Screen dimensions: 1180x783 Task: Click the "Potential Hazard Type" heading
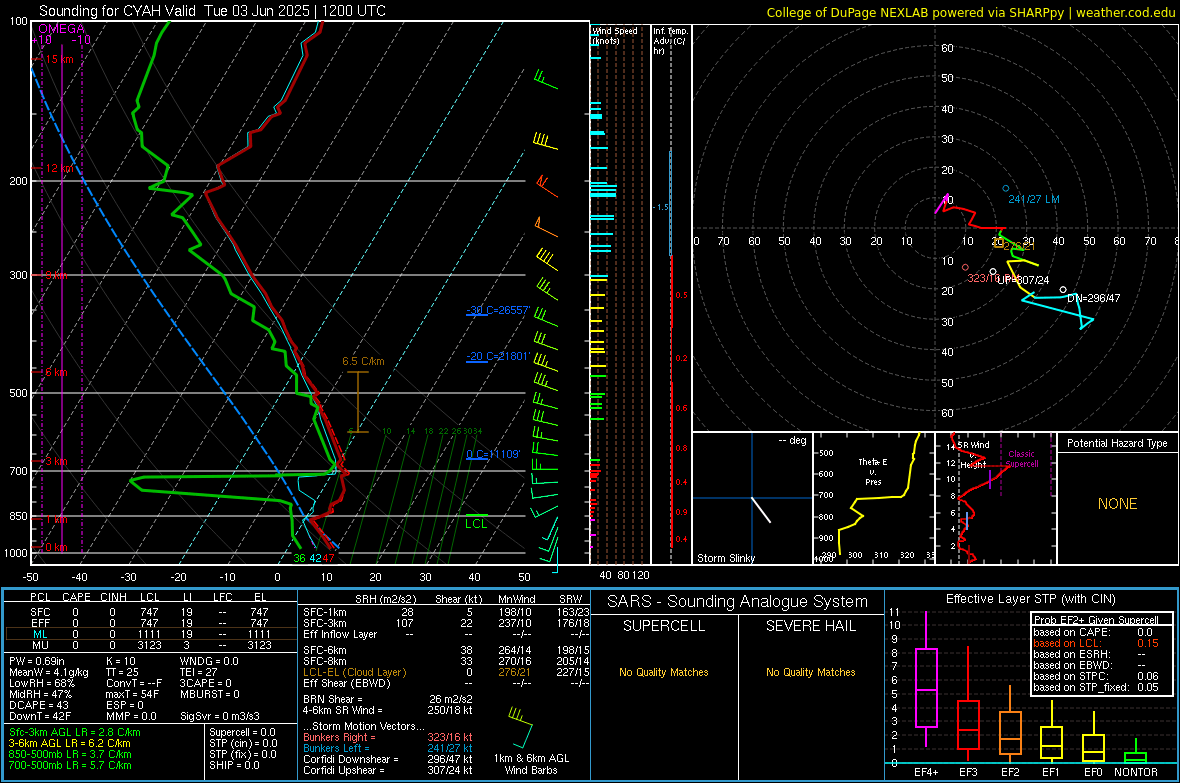1117,443
